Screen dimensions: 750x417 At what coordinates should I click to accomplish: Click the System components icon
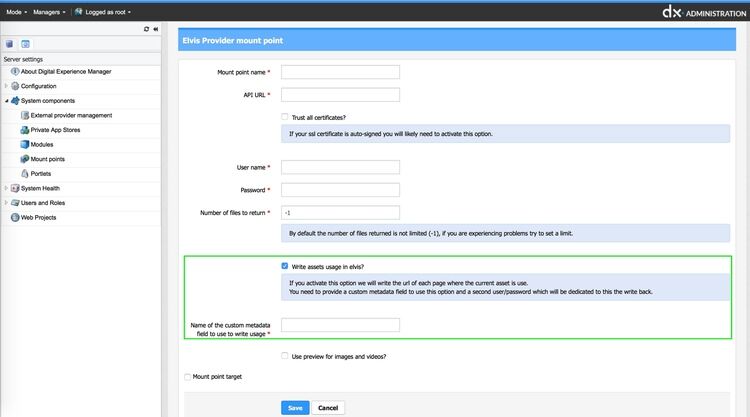coord(15,100)
